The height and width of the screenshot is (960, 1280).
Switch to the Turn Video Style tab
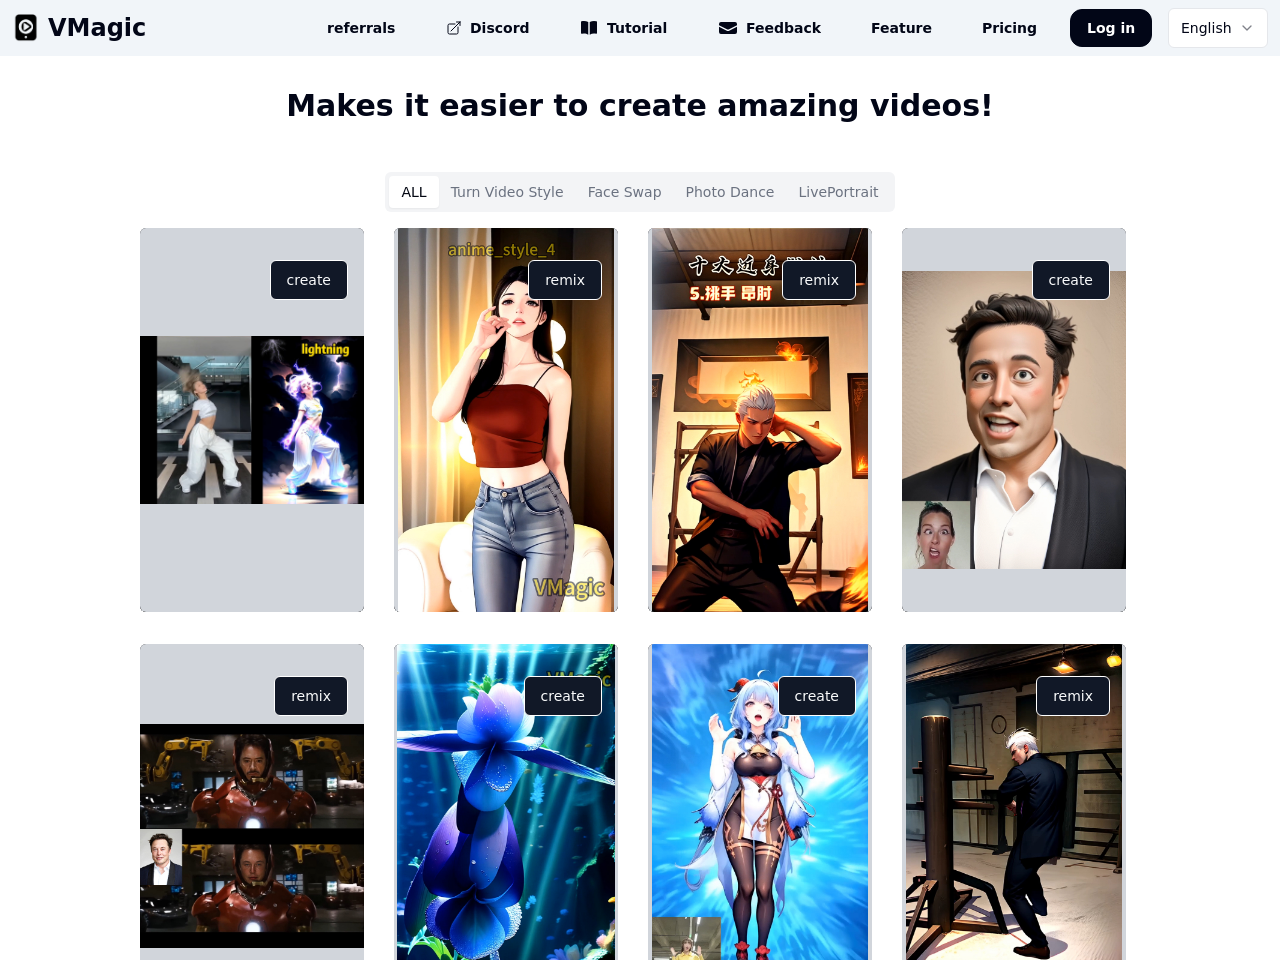click(x=507, y=192)
